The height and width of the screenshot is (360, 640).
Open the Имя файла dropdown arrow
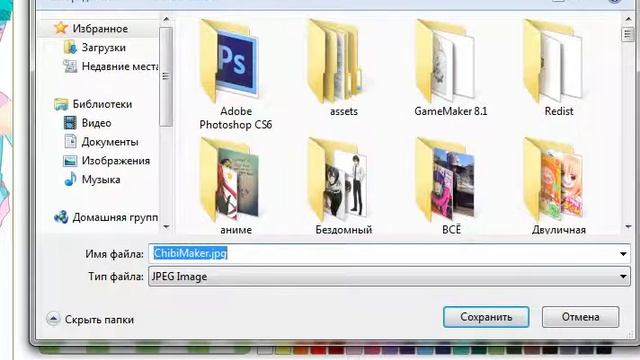(x=623, y=254)
